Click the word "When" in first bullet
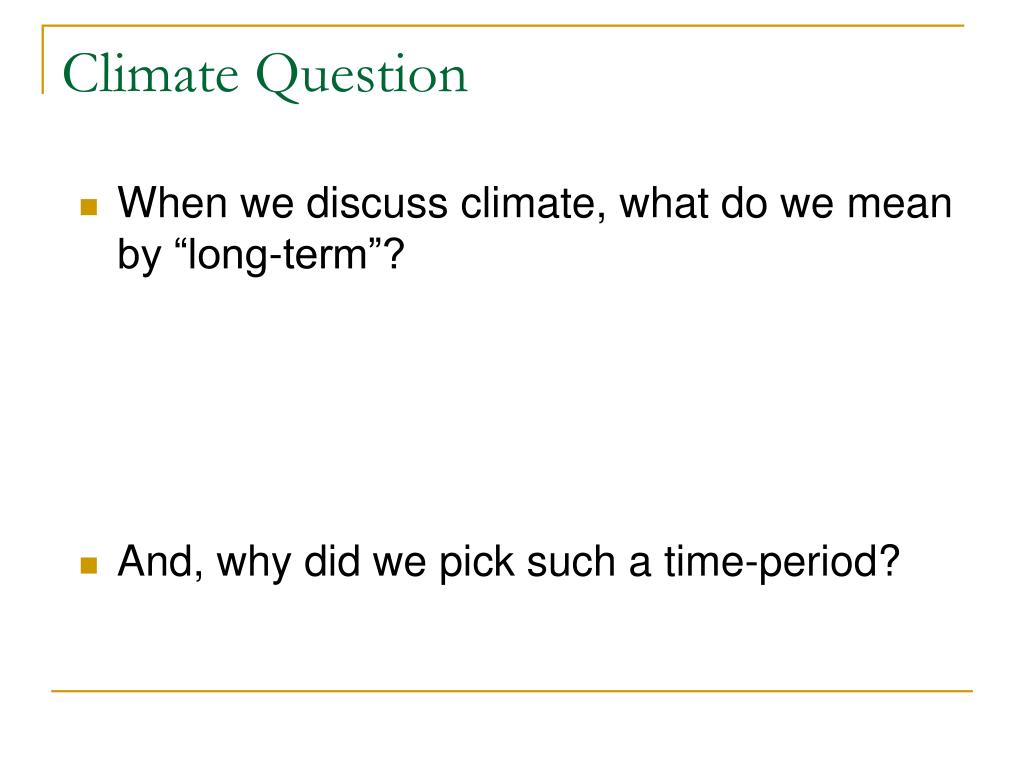 [x=173, y=202]
